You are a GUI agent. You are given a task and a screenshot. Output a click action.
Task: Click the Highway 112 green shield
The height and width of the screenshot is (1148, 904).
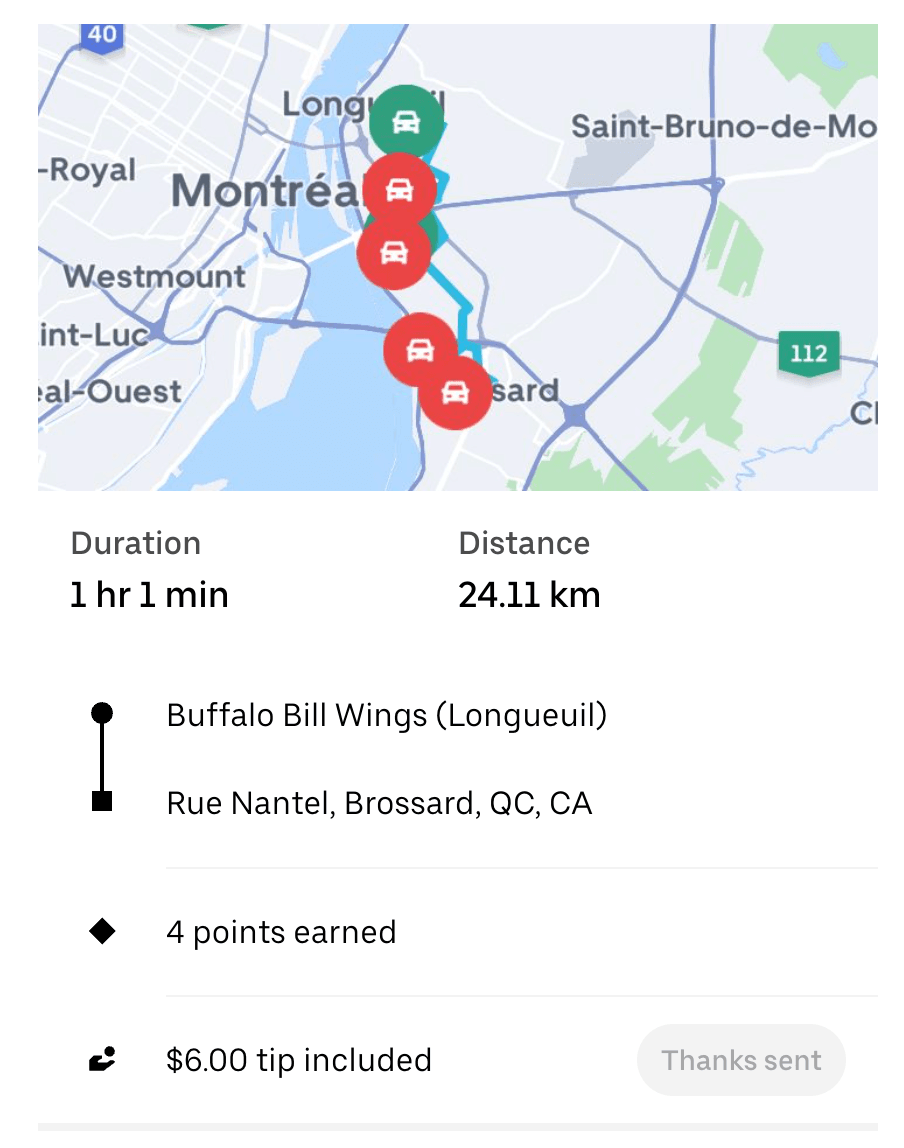tap(808, 353)
